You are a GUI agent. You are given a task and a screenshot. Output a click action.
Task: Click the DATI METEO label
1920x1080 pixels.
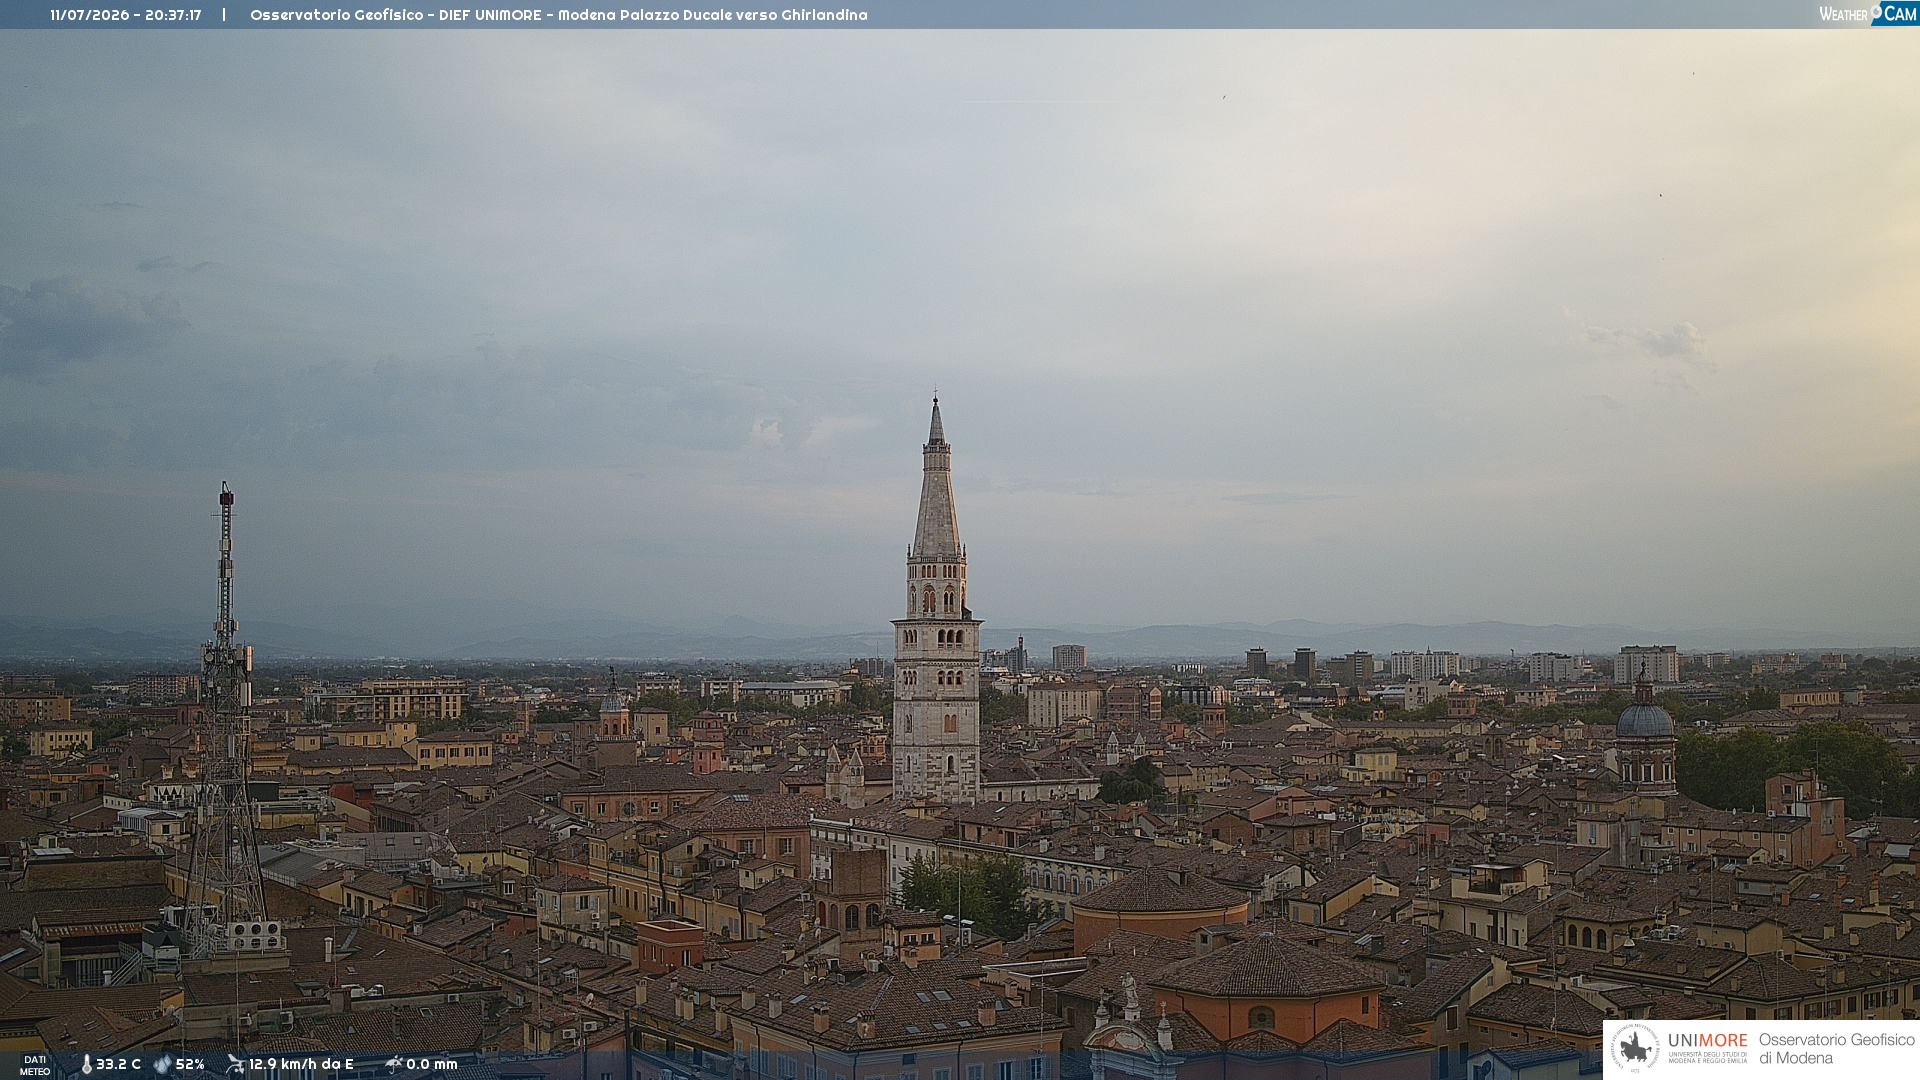35,1066
